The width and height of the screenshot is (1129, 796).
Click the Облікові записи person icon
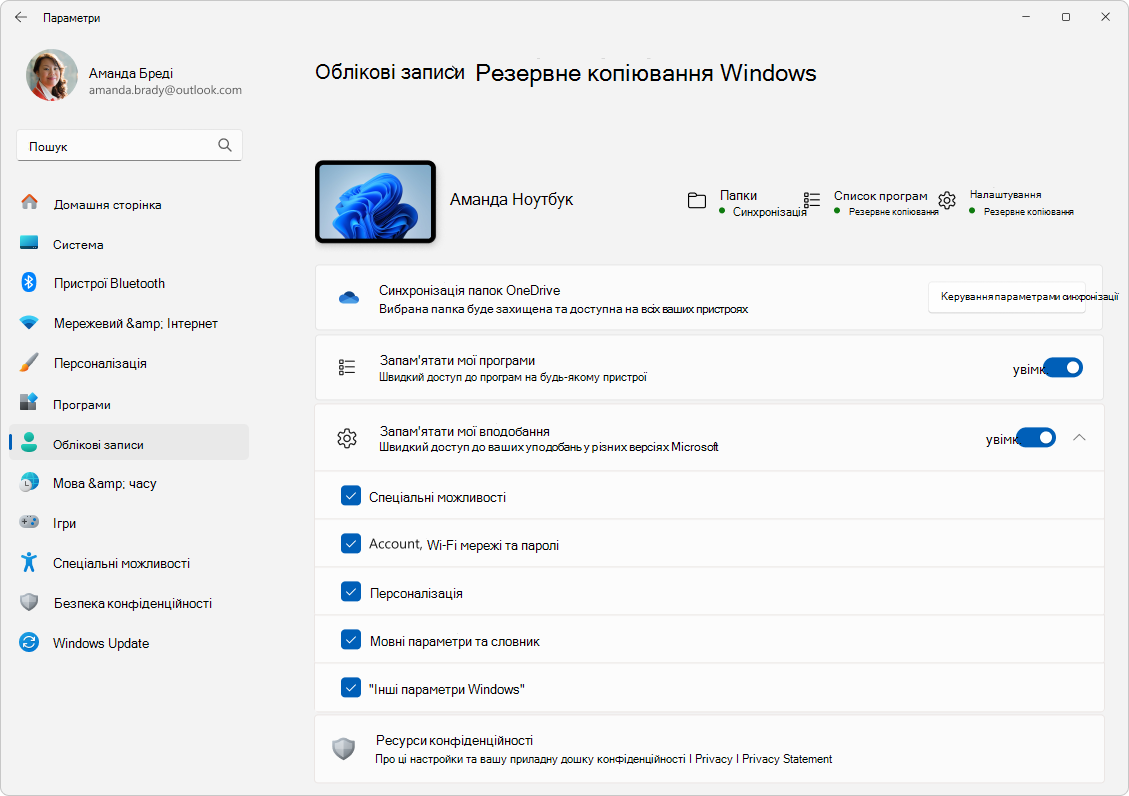tap(29, 442)
